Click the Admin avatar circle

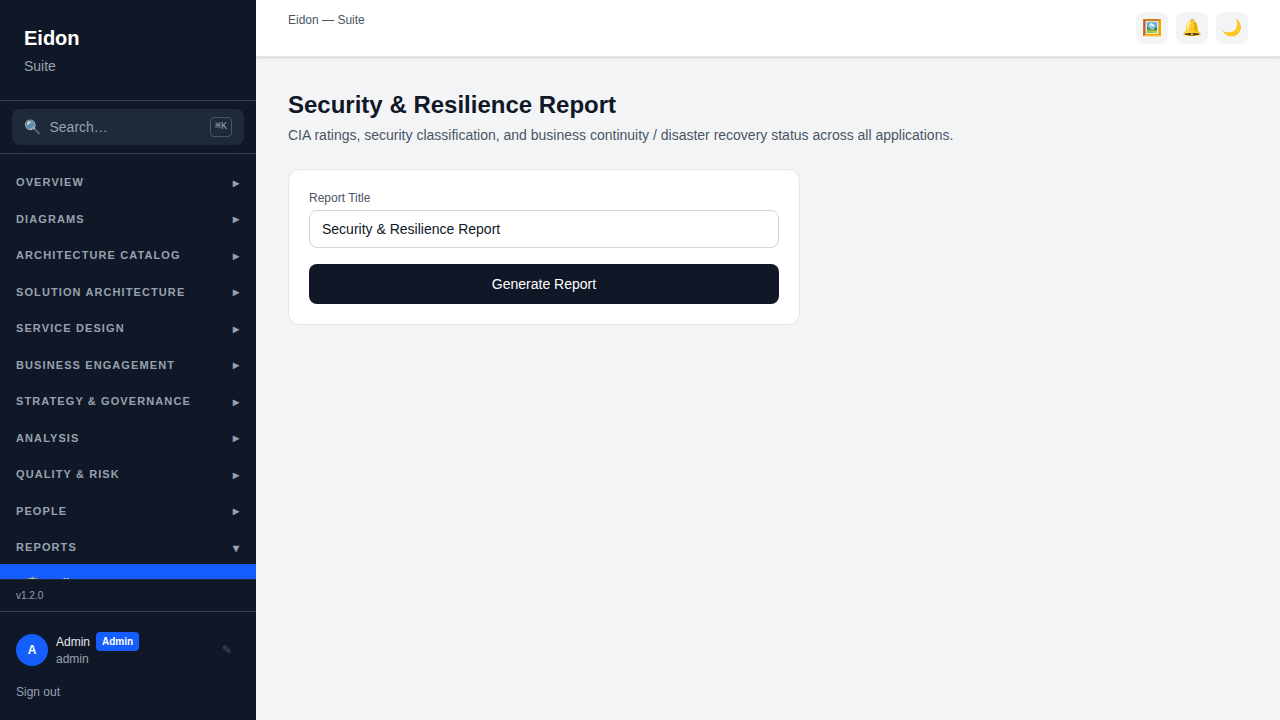coord(32,650)
